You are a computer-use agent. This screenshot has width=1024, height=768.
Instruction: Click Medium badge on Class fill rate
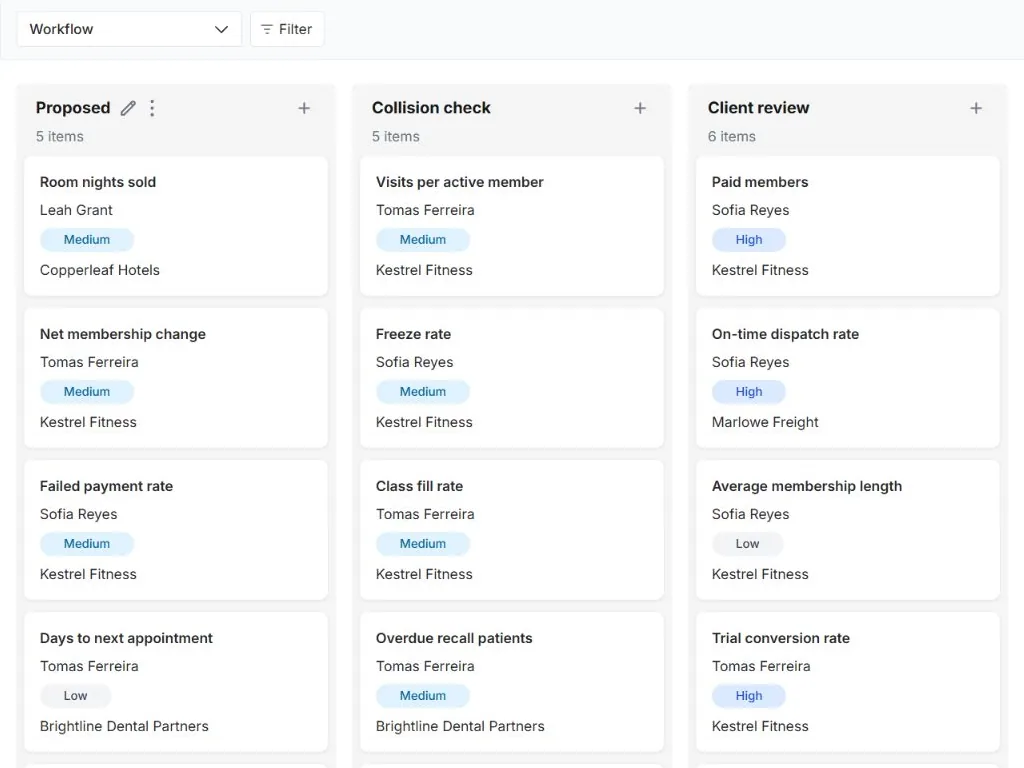[423, 544]
